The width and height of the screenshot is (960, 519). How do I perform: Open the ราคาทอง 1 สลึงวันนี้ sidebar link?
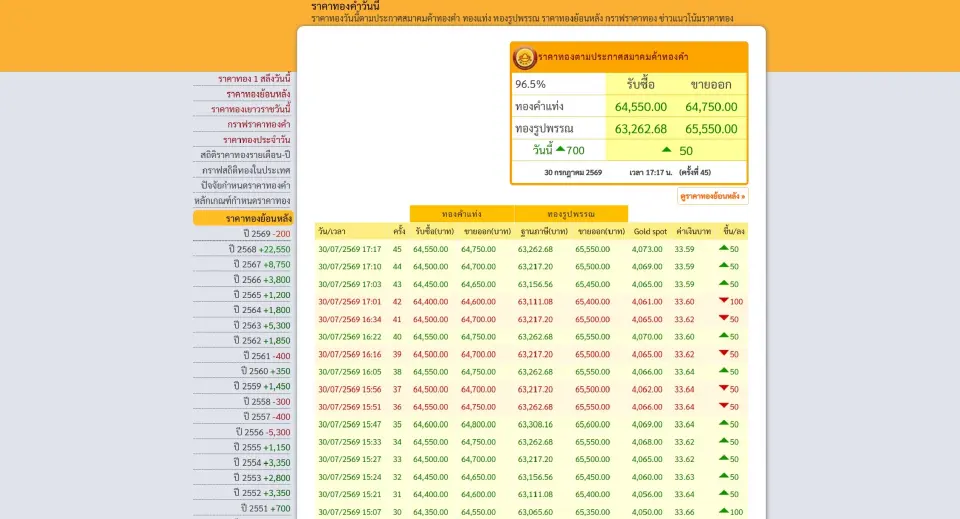pos(254,79)
